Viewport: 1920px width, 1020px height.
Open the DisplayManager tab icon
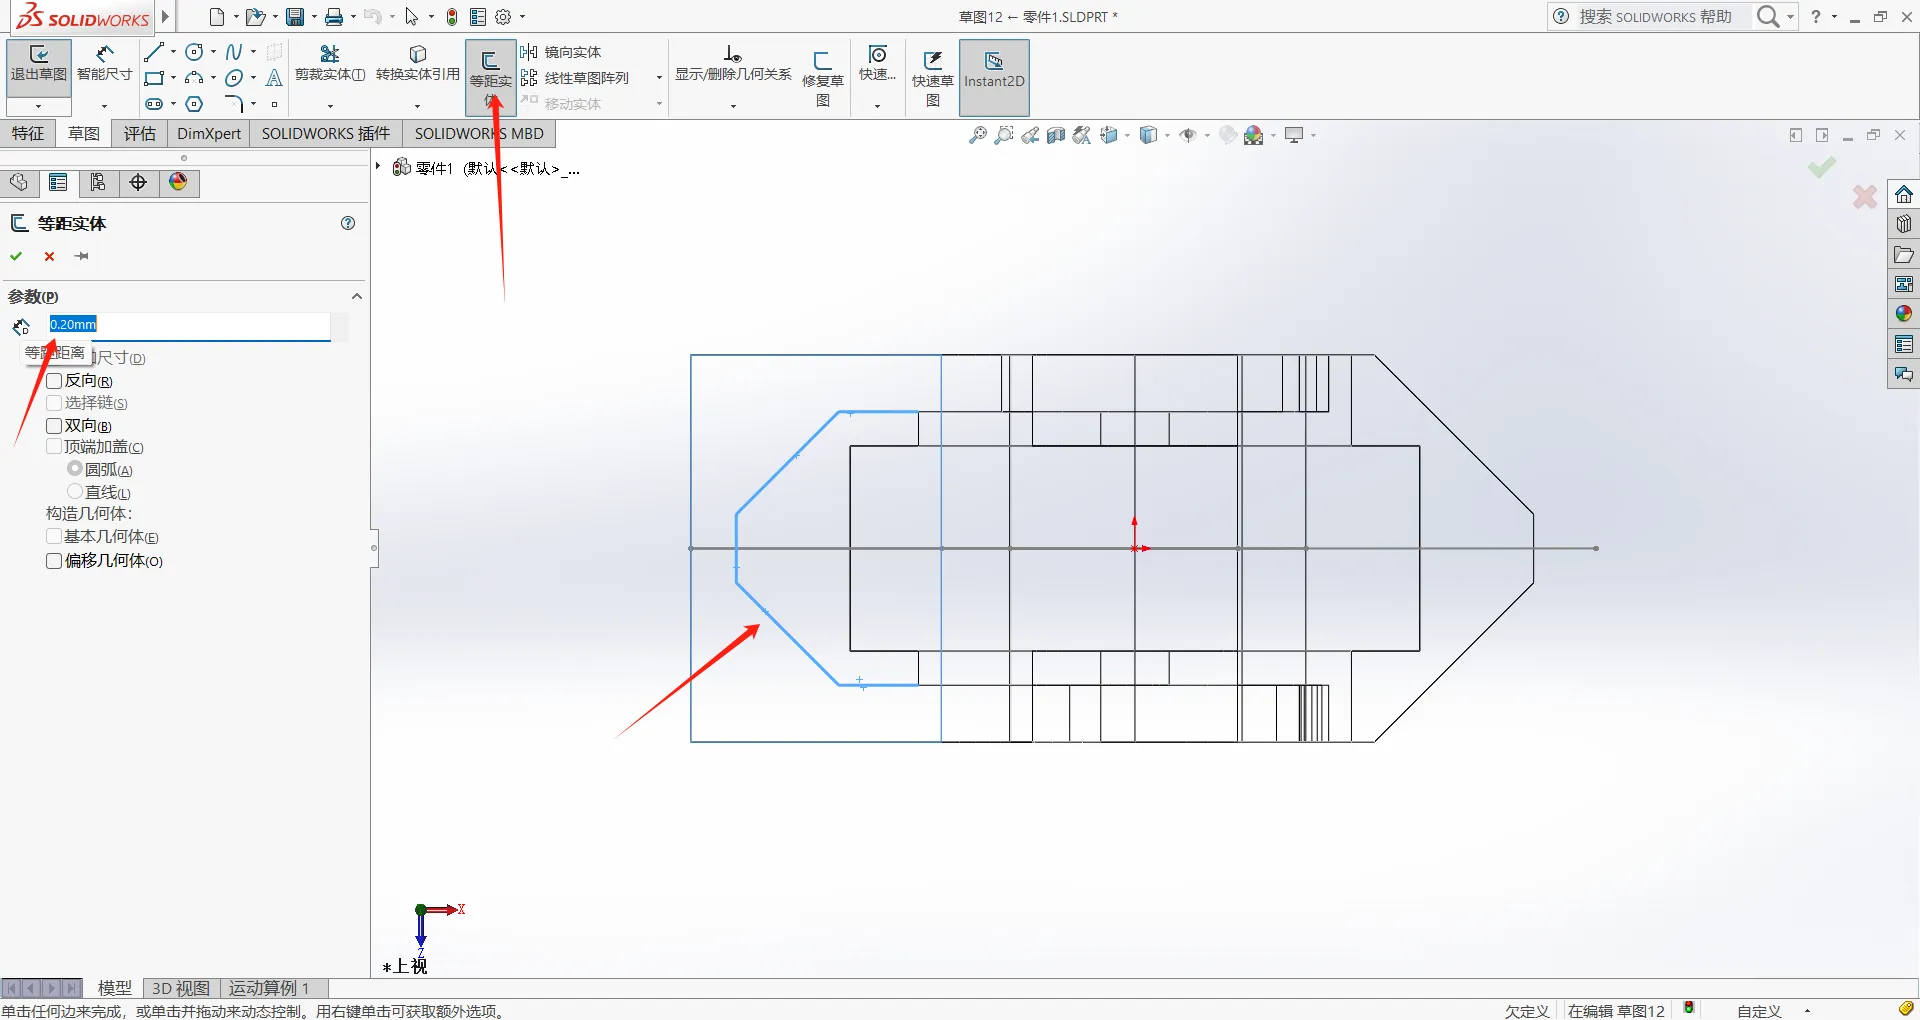[178, 182]
